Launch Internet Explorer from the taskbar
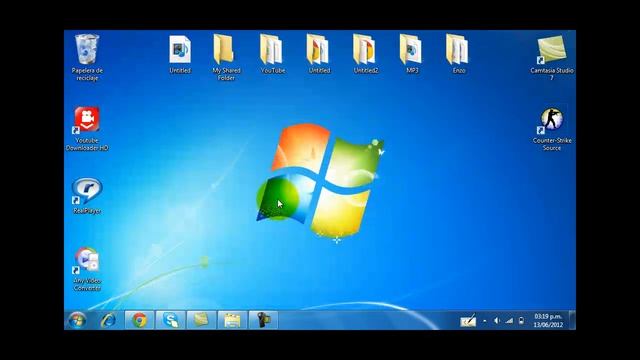This screenshot has width=640, height=360. [108, 320]
